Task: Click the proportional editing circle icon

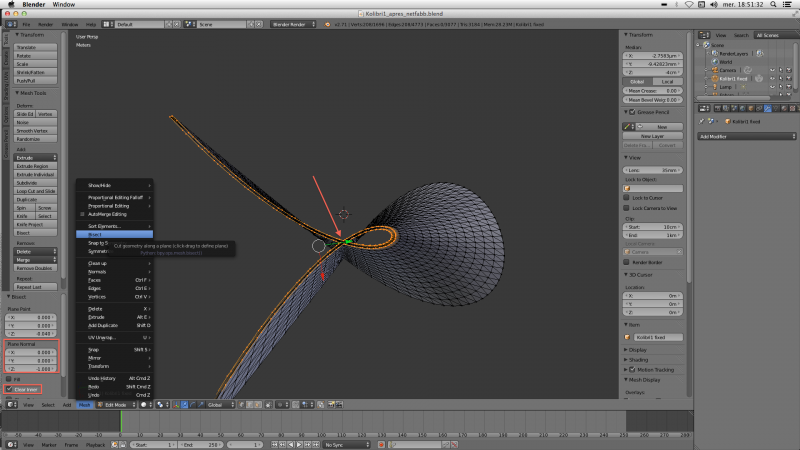Action: 280,405
